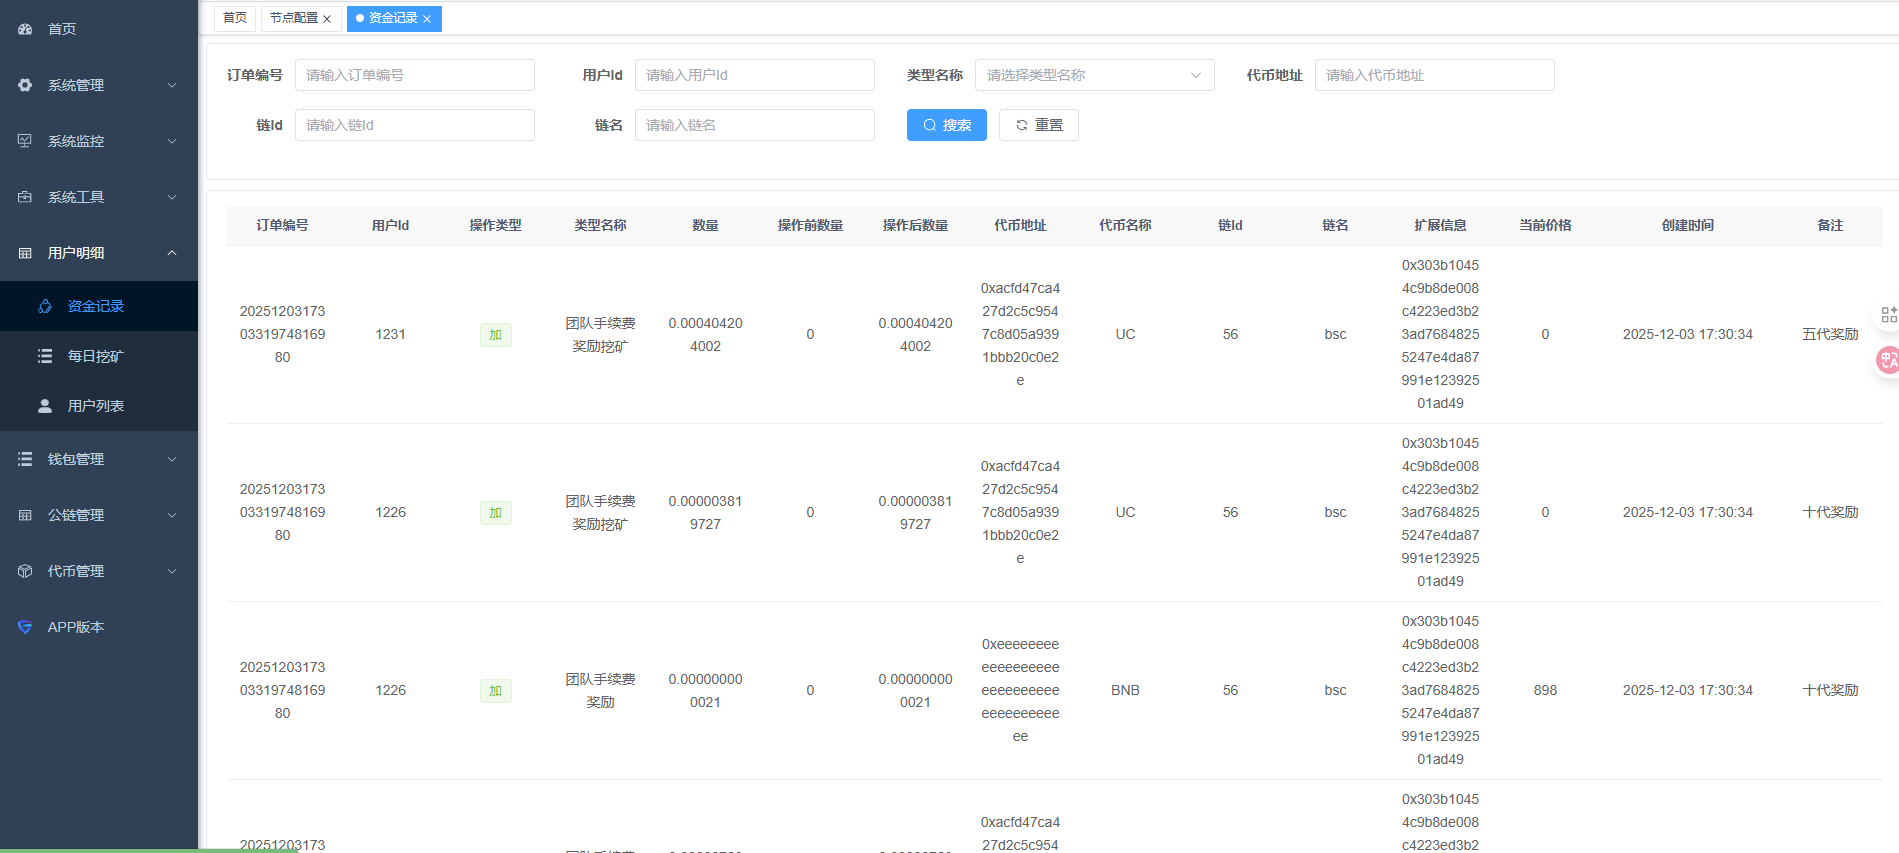
Task: Switch to the 首页 tab
Action: tap(235, 18)
